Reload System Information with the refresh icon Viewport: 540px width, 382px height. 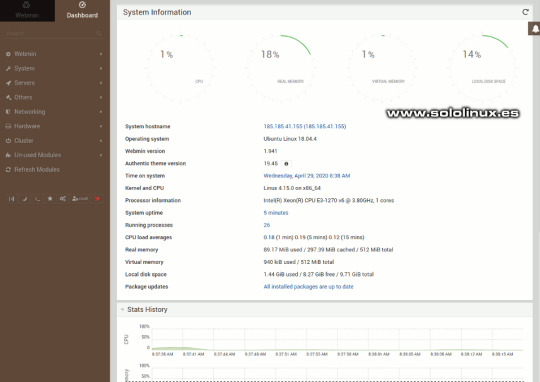(525, 12)
